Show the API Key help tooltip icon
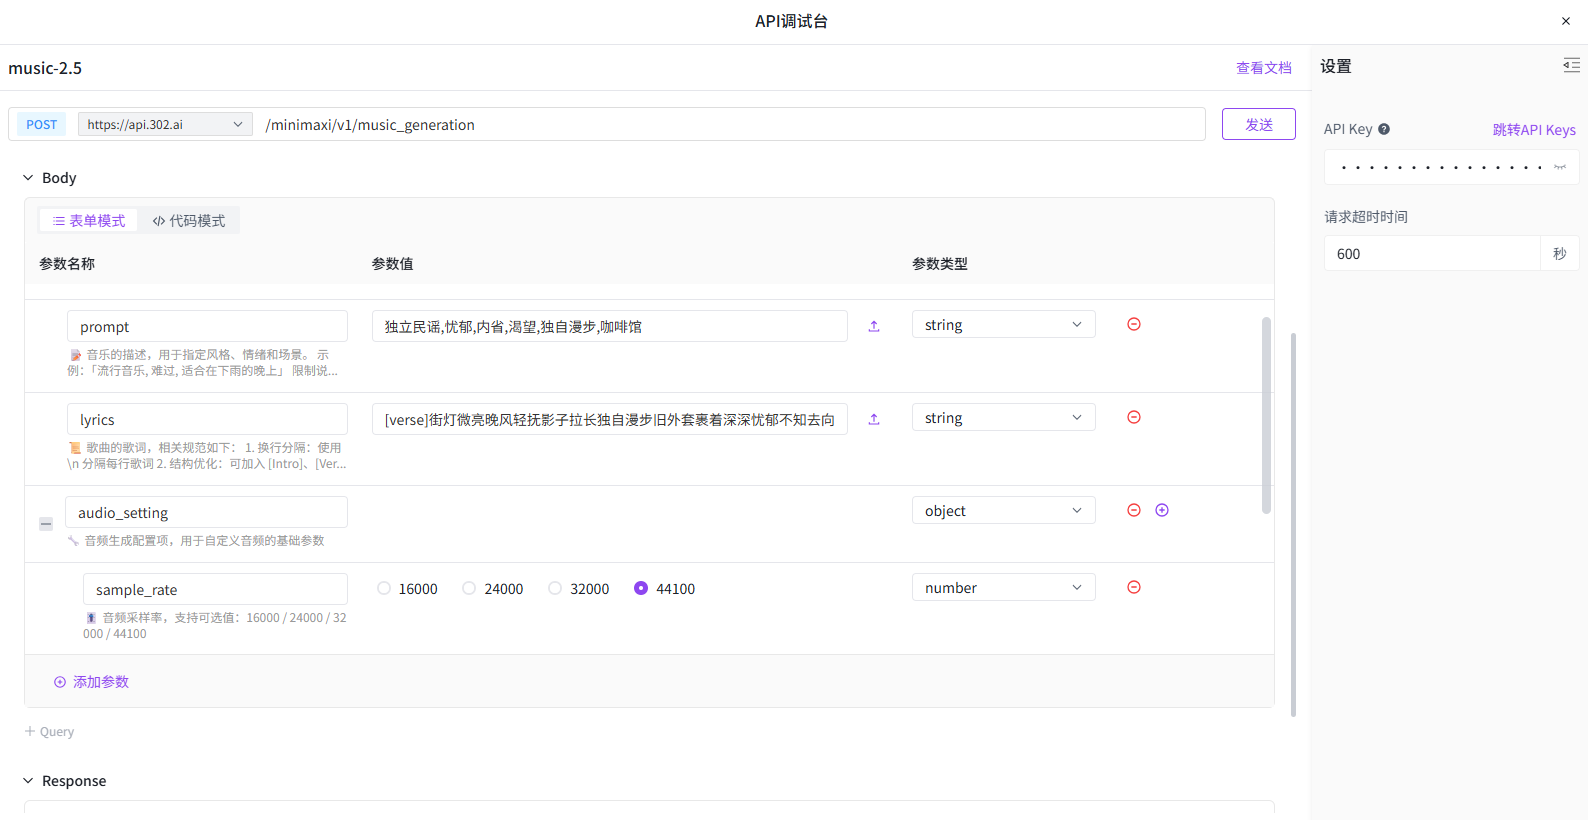The width and height of the screenshot is (1588, 820). [x=1384, y=129]
